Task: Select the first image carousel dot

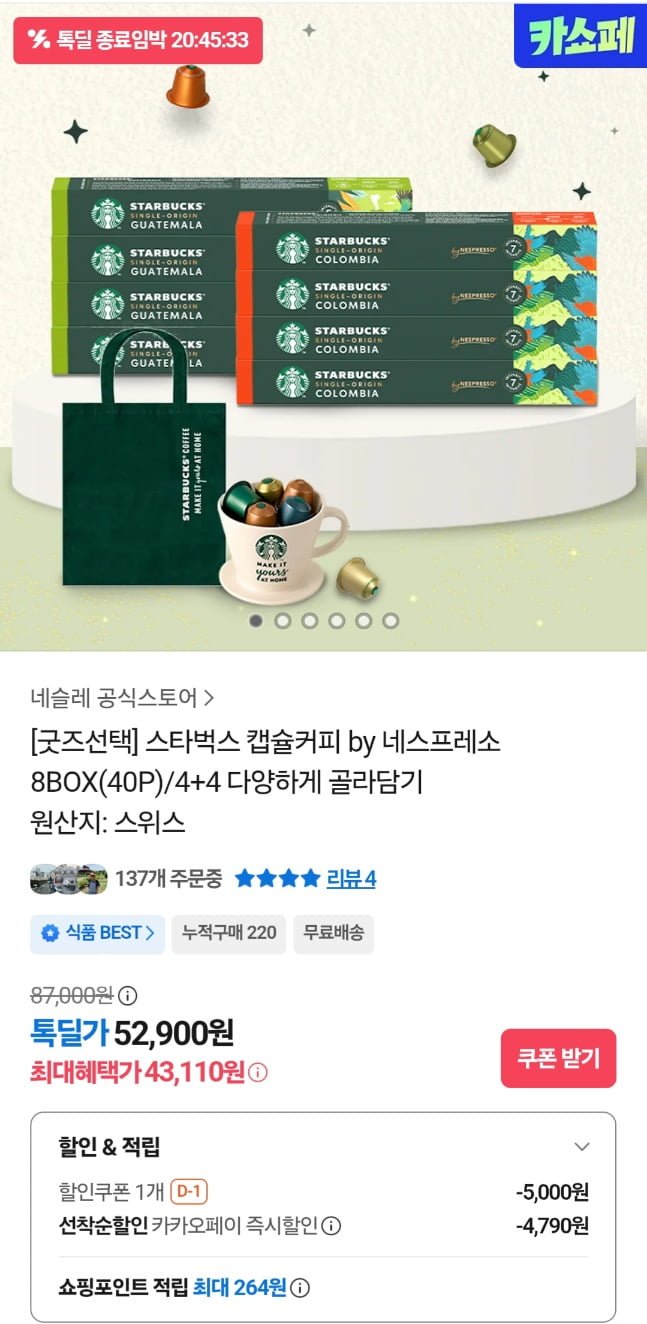Action: point(256,621)
